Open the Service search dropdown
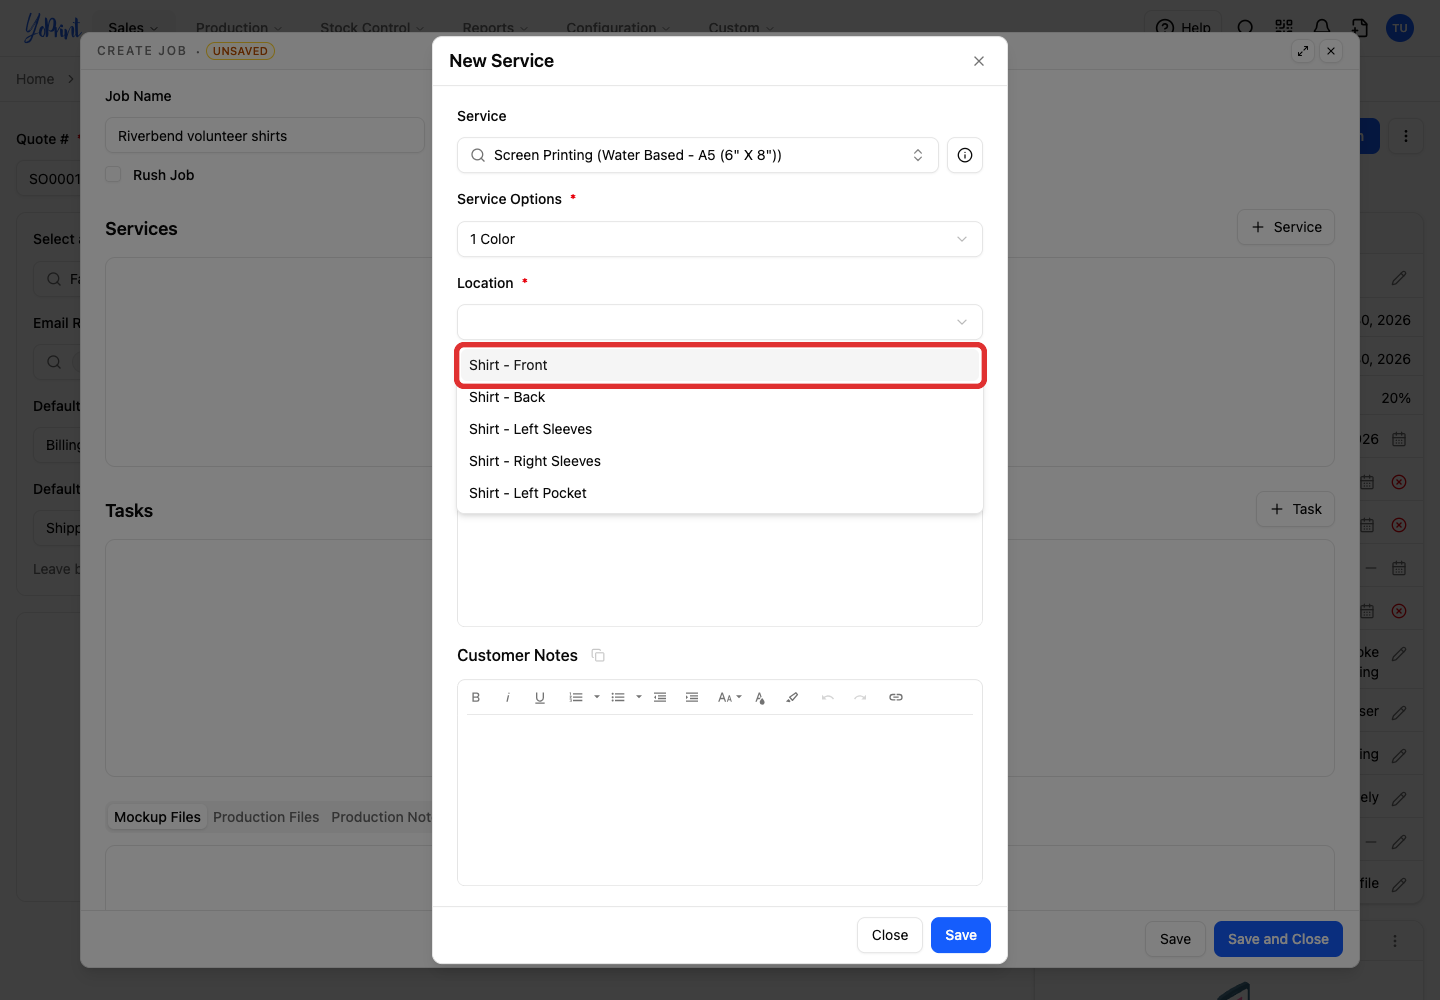Screen dimensions: 1440x1000 tap(698, 155)
